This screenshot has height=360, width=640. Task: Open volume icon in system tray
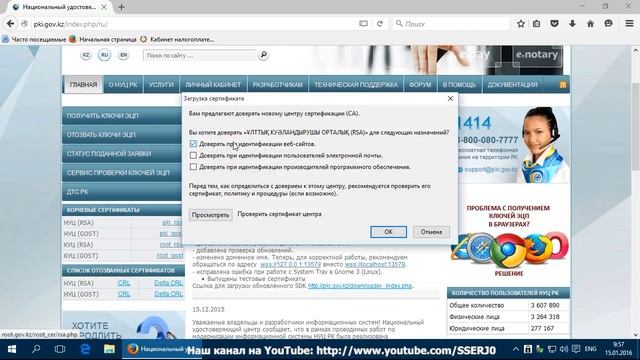point(564,349)
